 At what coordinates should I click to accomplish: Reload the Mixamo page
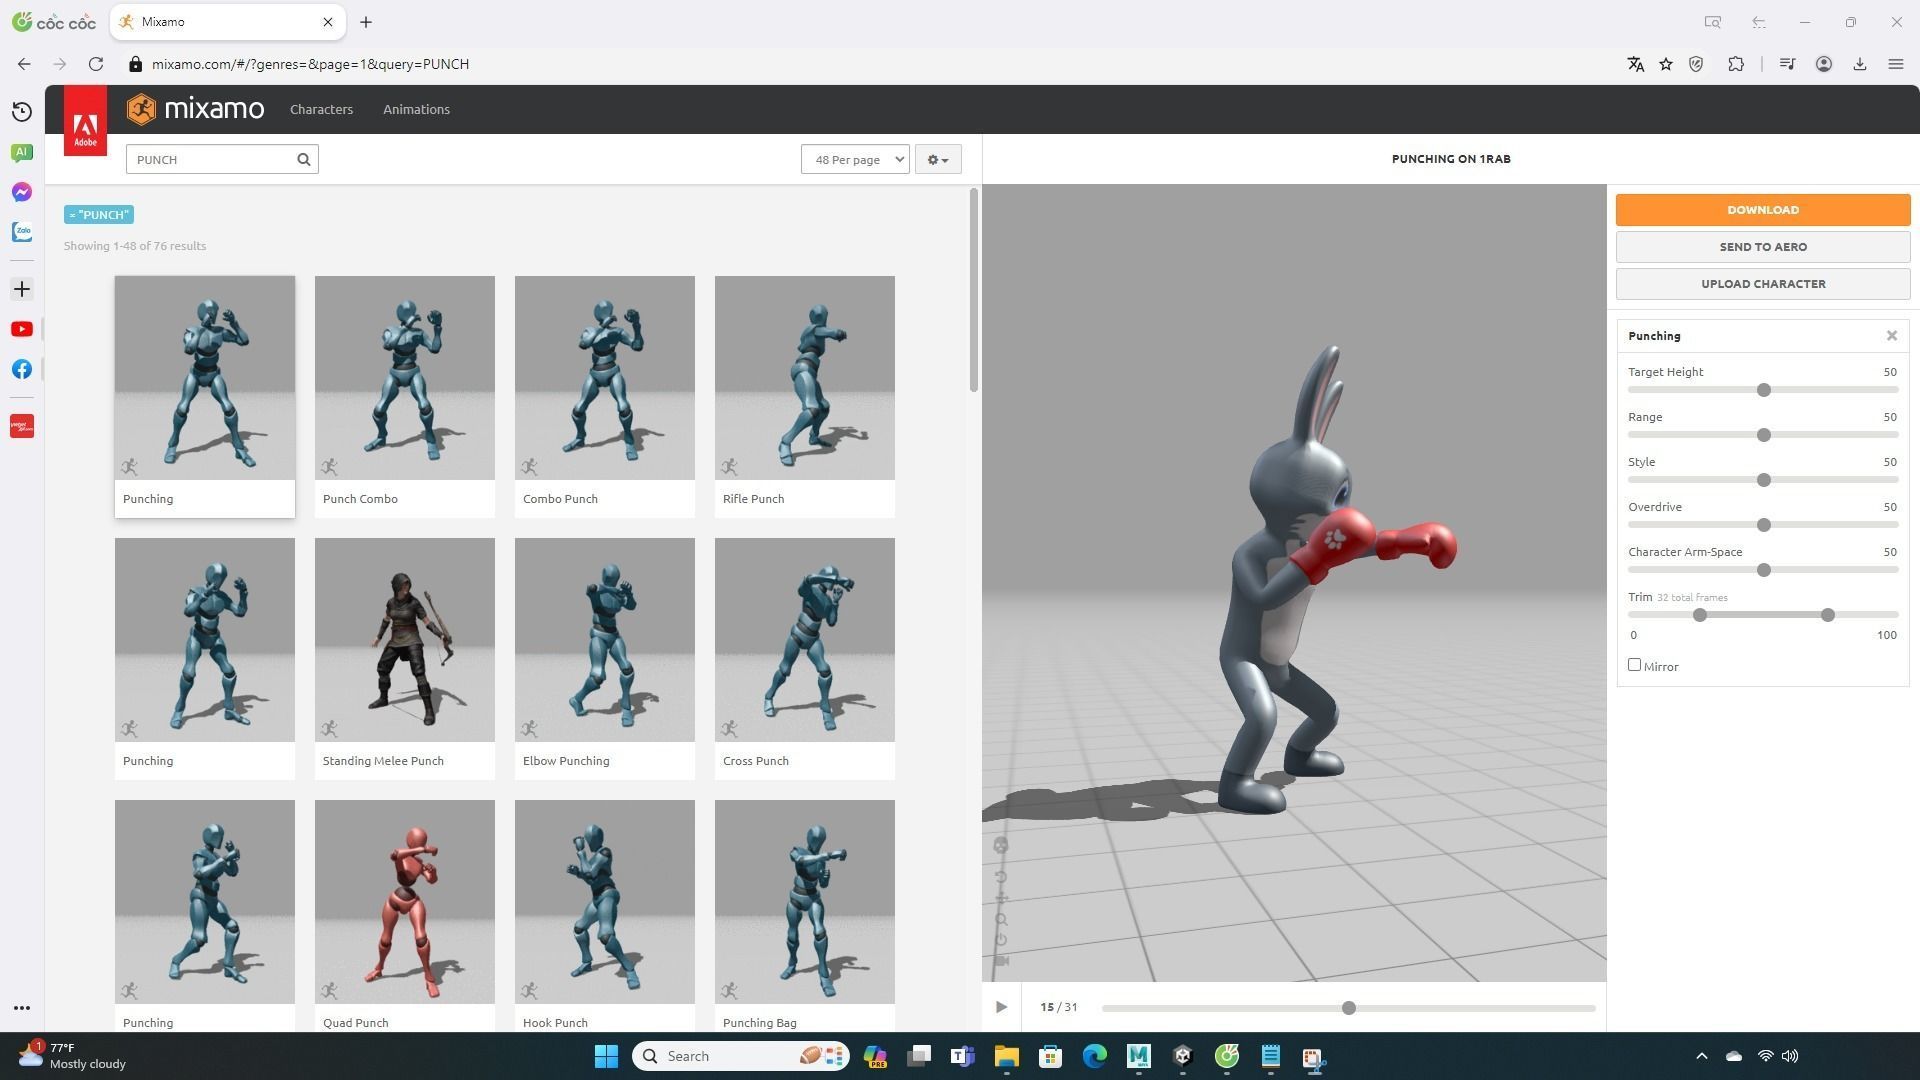[96, 64]
